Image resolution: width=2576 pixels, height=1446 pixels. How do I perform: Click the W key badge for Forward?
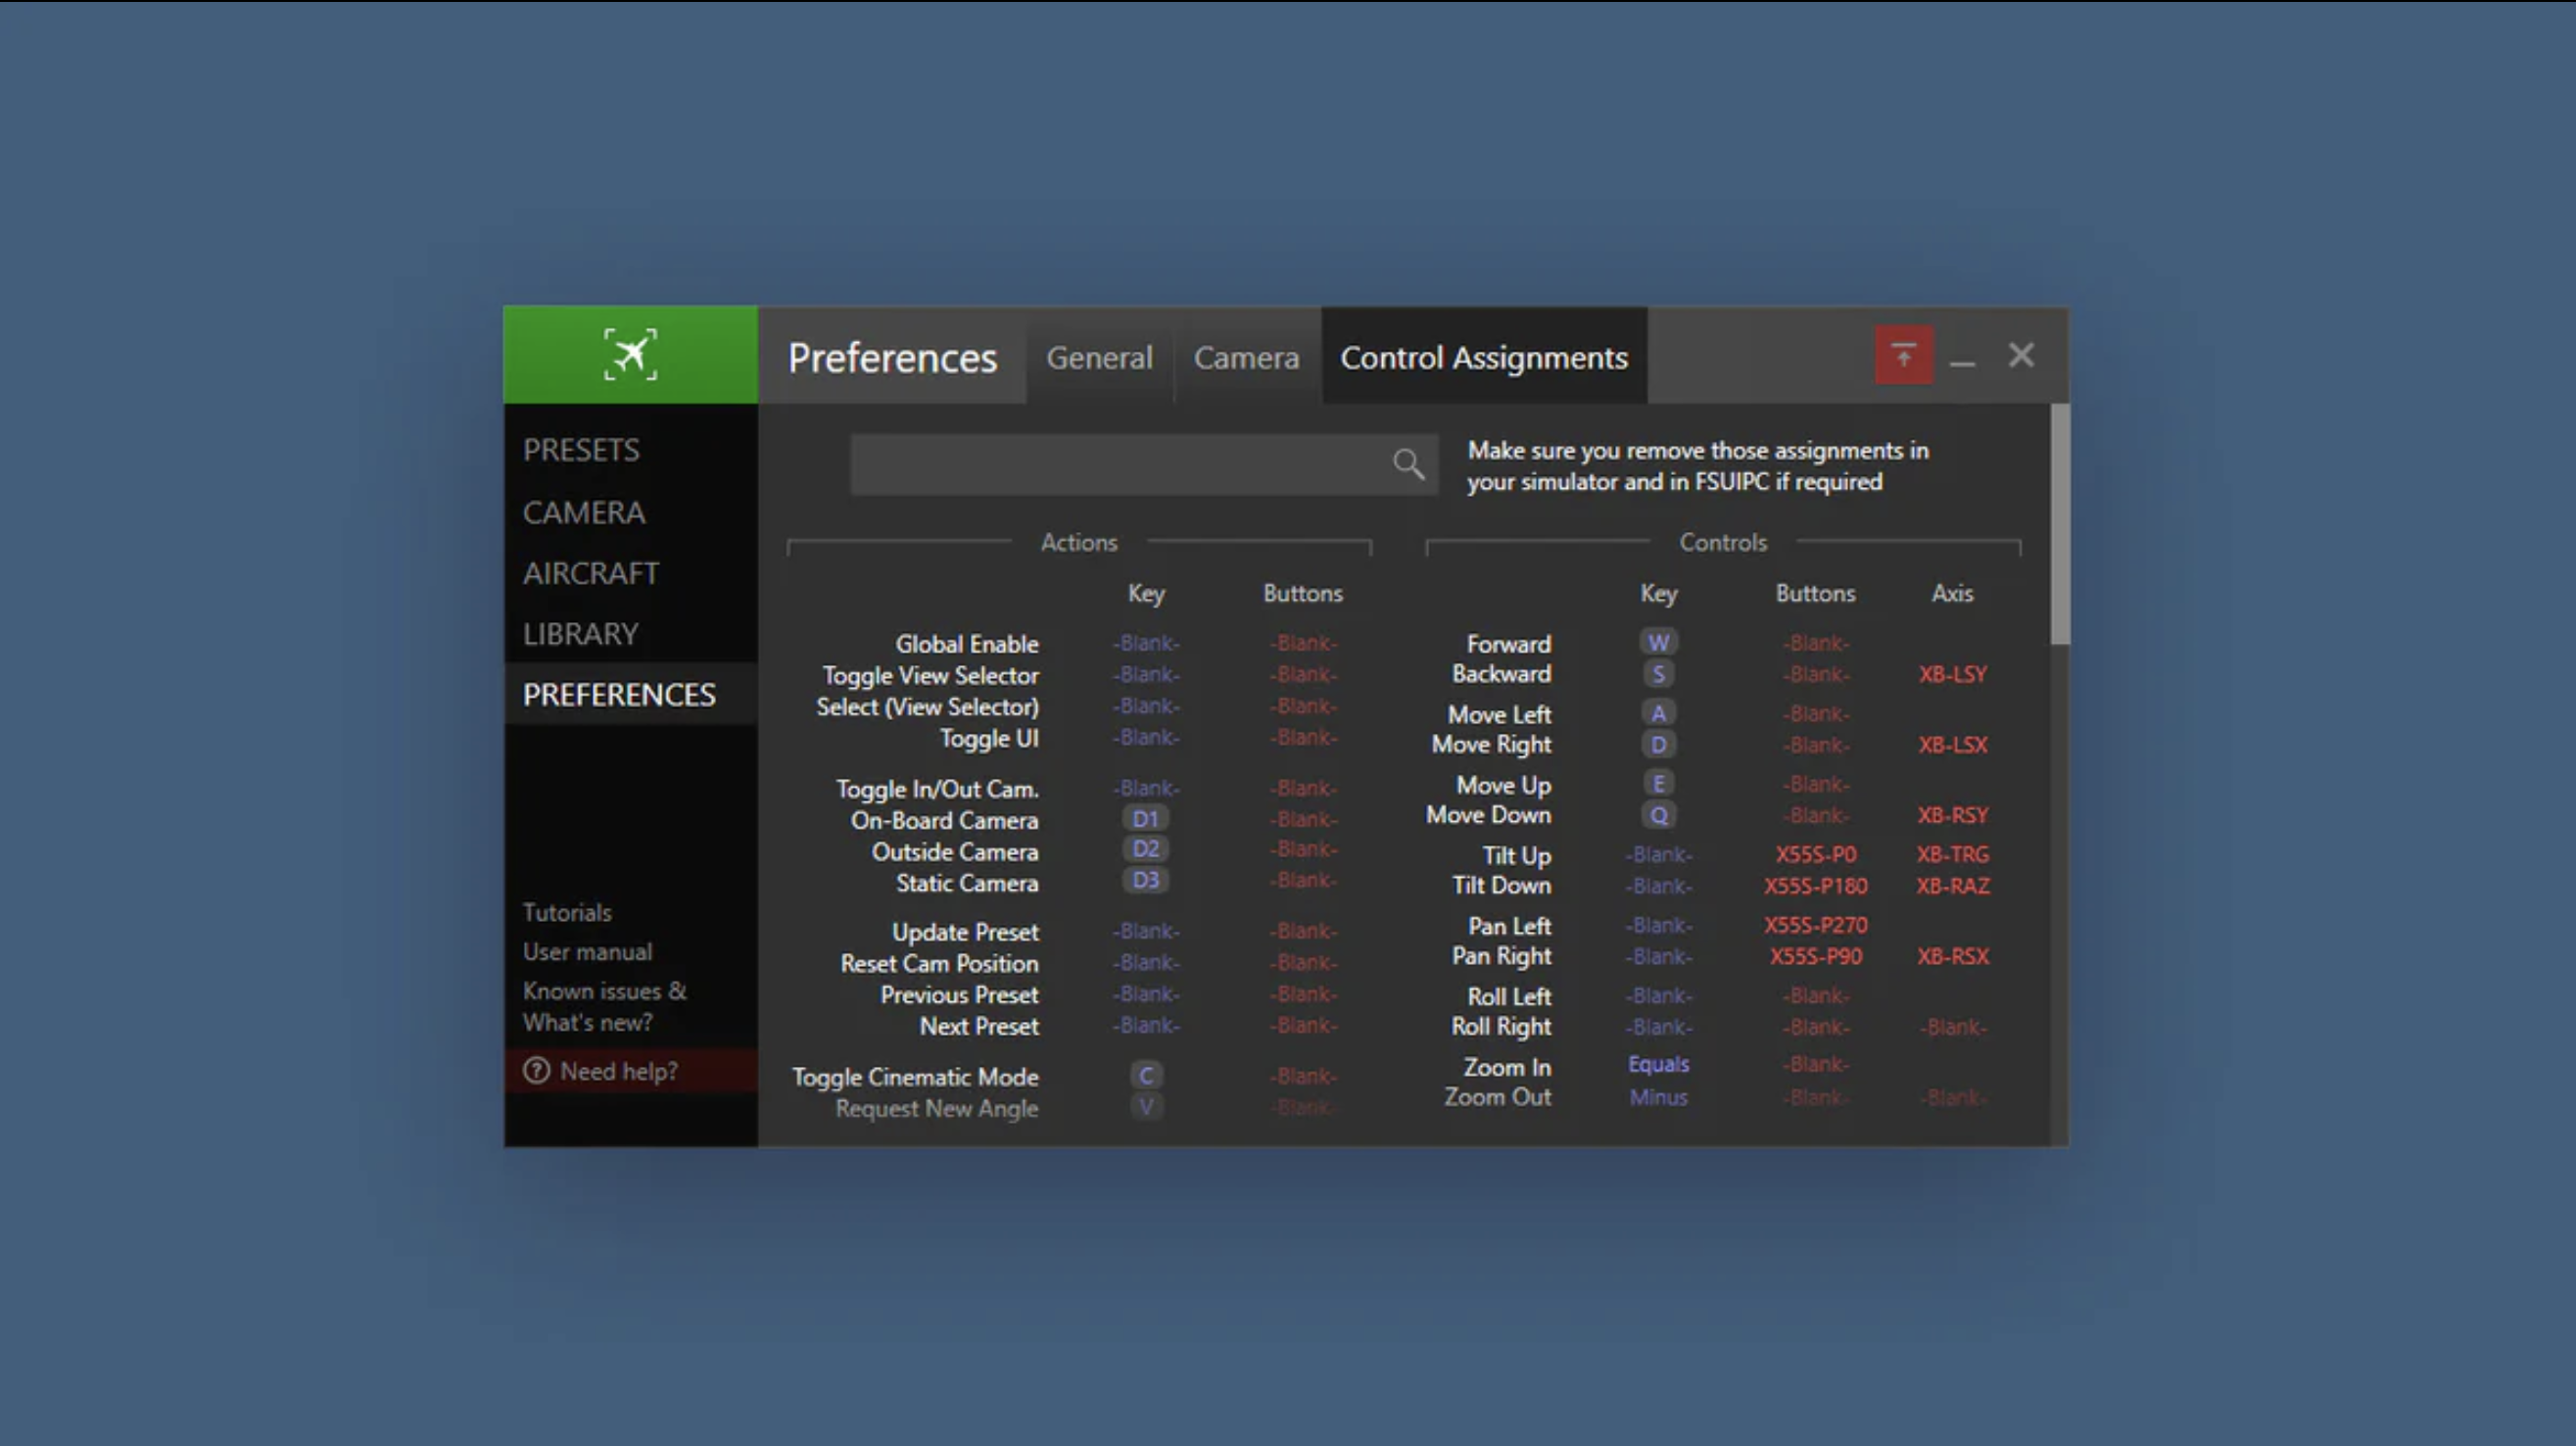1658,642
